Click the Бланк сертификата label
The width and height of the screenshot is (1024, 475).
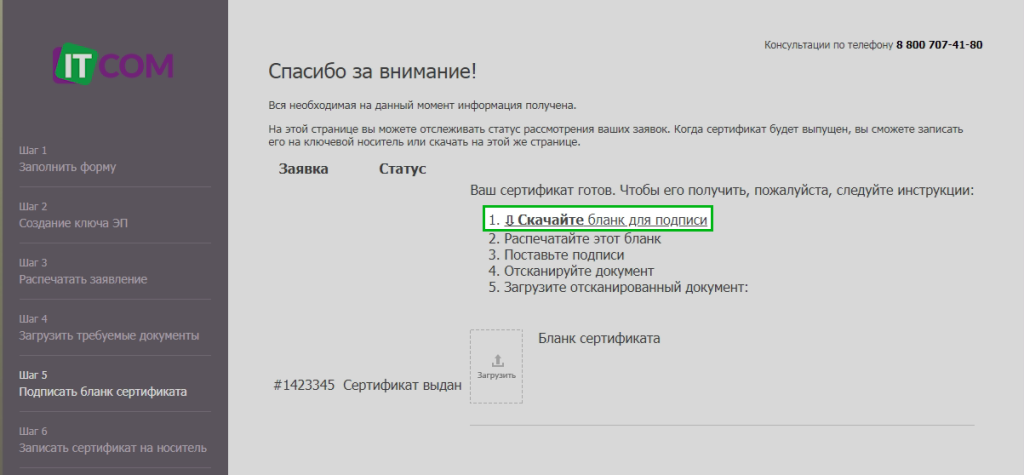click(x=599, y=338)
